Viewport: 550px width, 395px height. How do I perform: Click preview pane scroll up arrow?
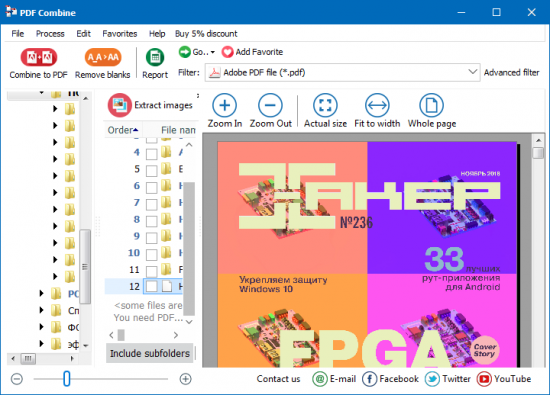click(x=538, y=140)
